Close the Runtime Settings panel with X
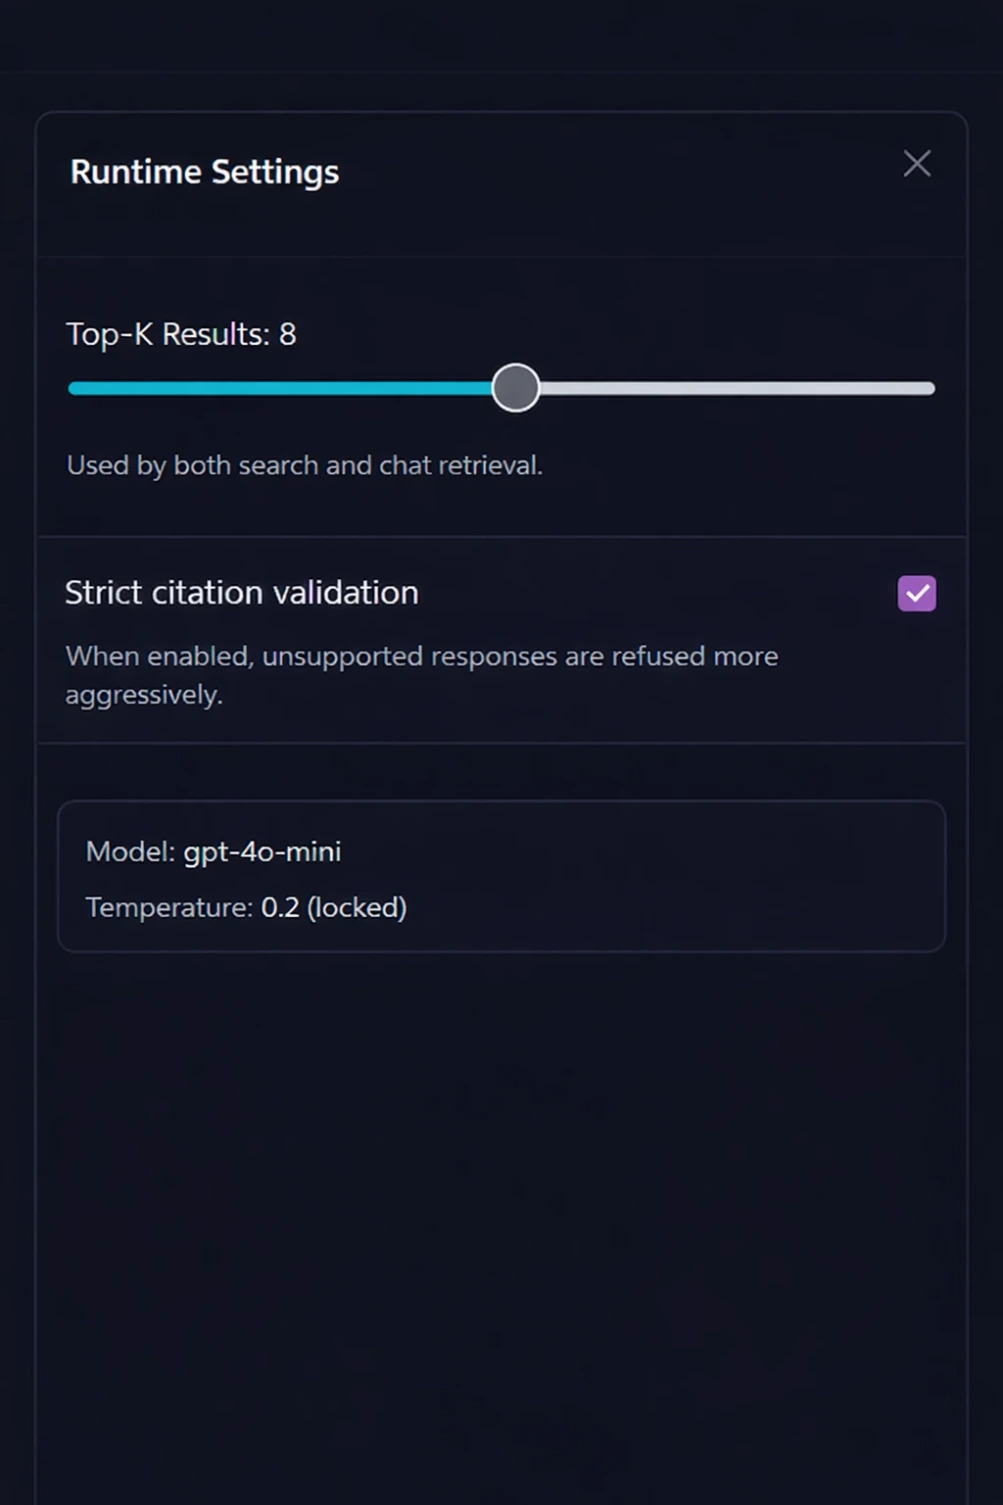 click(917, 164)
